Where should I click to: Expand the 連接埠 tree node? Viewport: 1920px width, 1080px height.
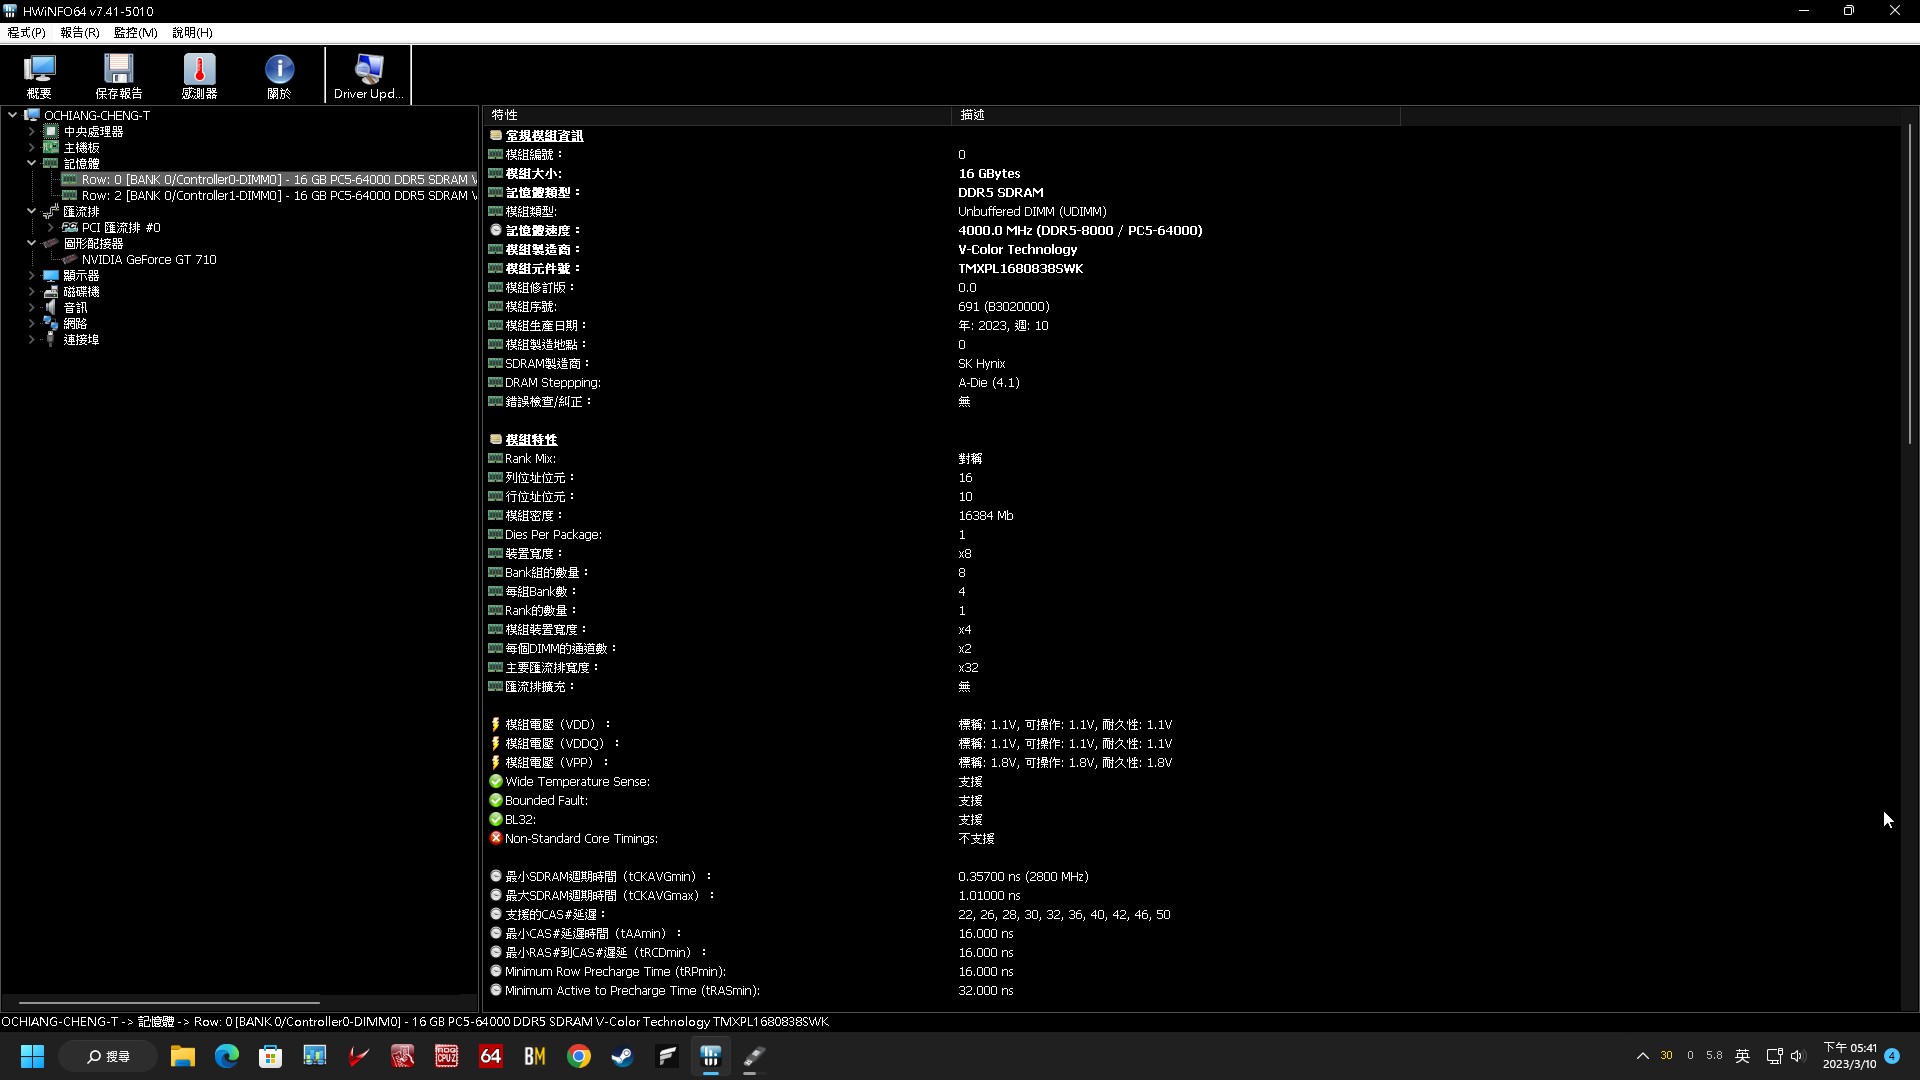31,339
